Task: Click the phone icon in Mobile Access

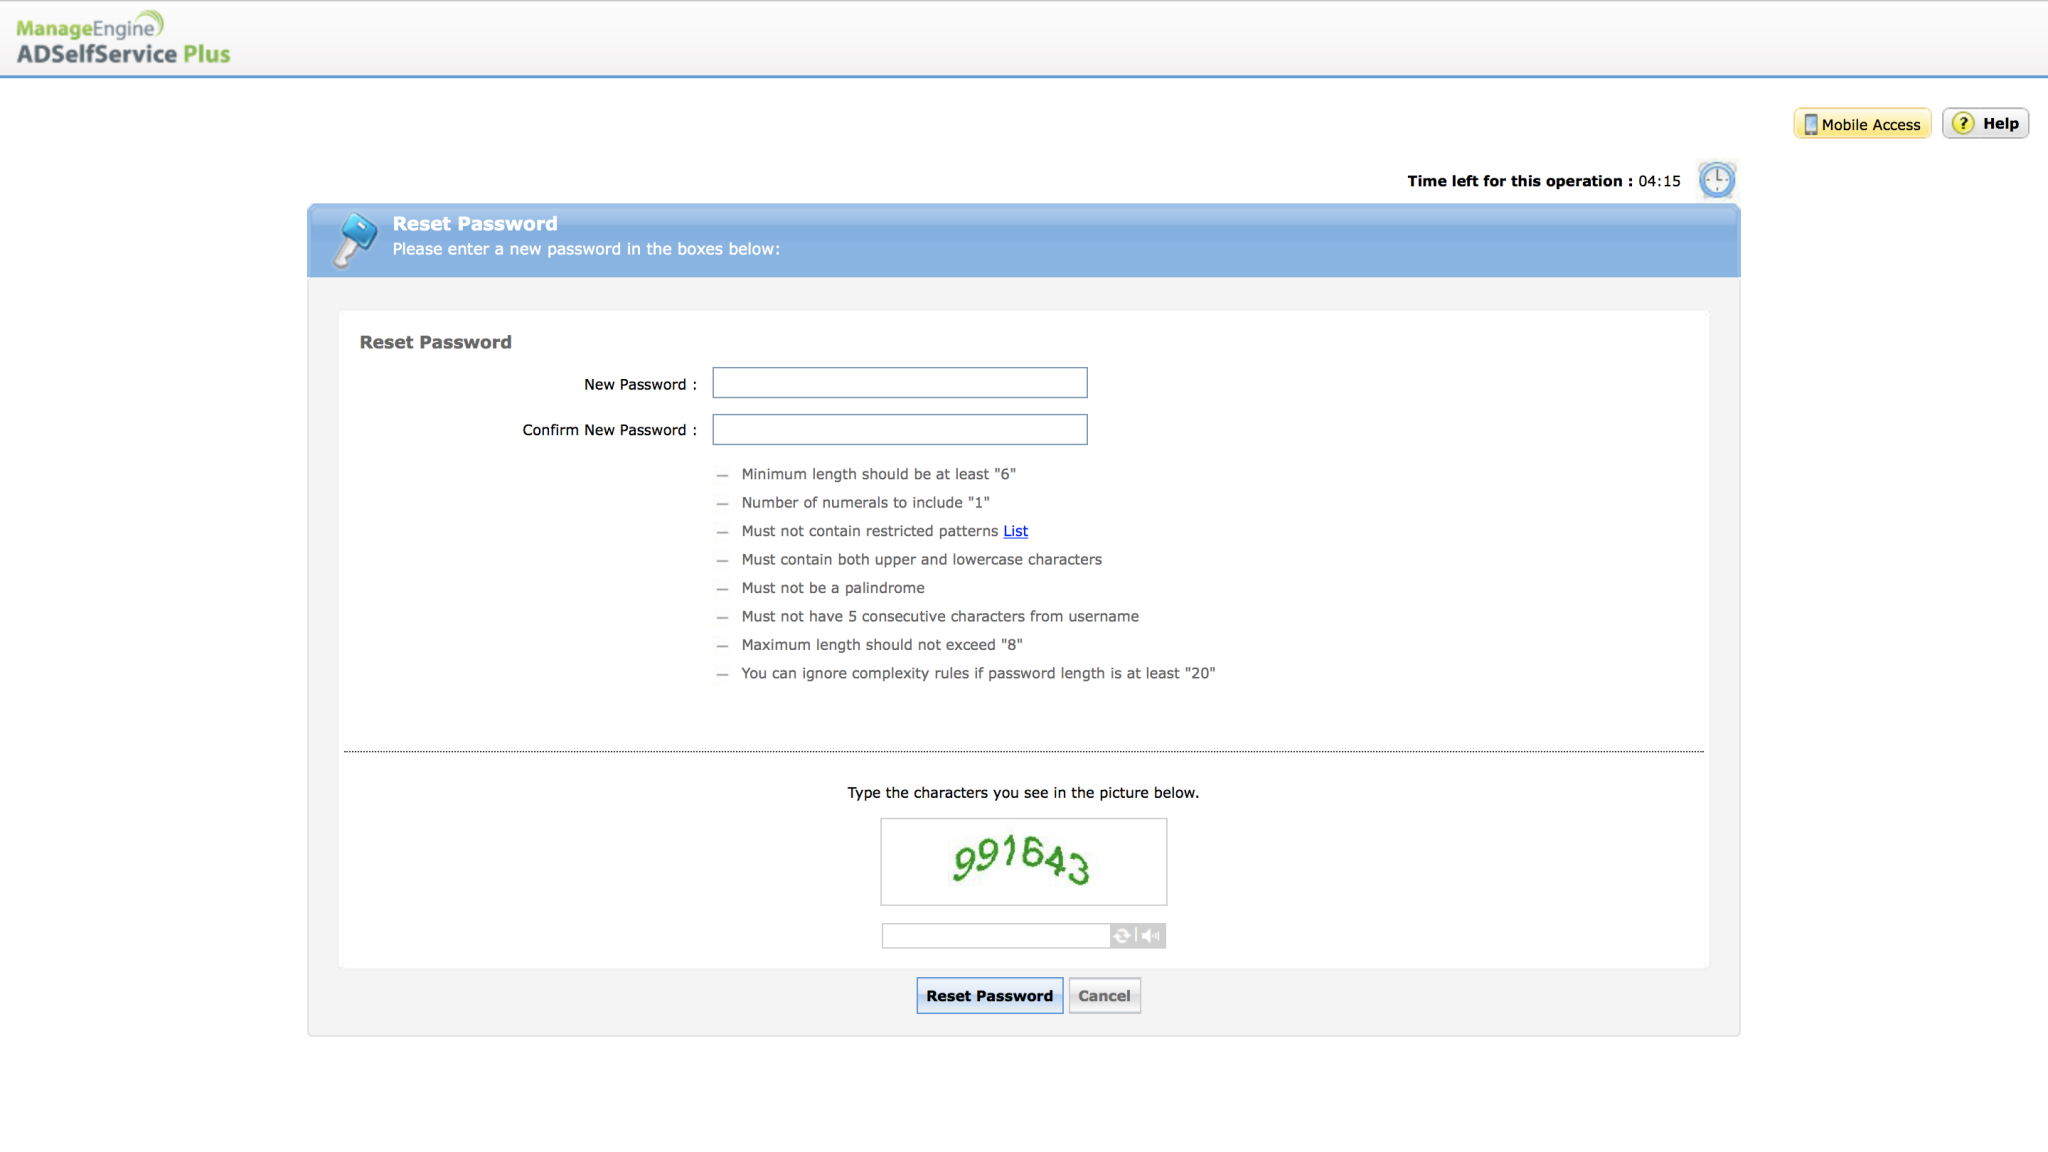Action: click(x=1810, y=124)
